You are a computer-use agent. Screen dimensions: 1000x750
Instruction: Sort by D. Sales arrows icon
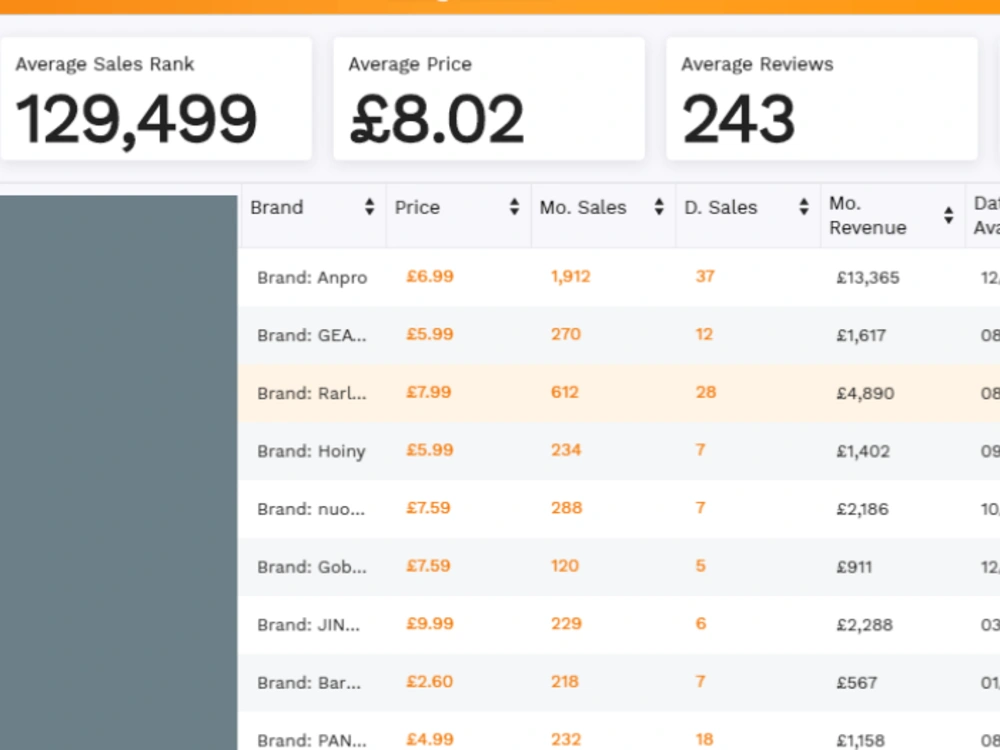pyautogui.click(x=804, y=207)
